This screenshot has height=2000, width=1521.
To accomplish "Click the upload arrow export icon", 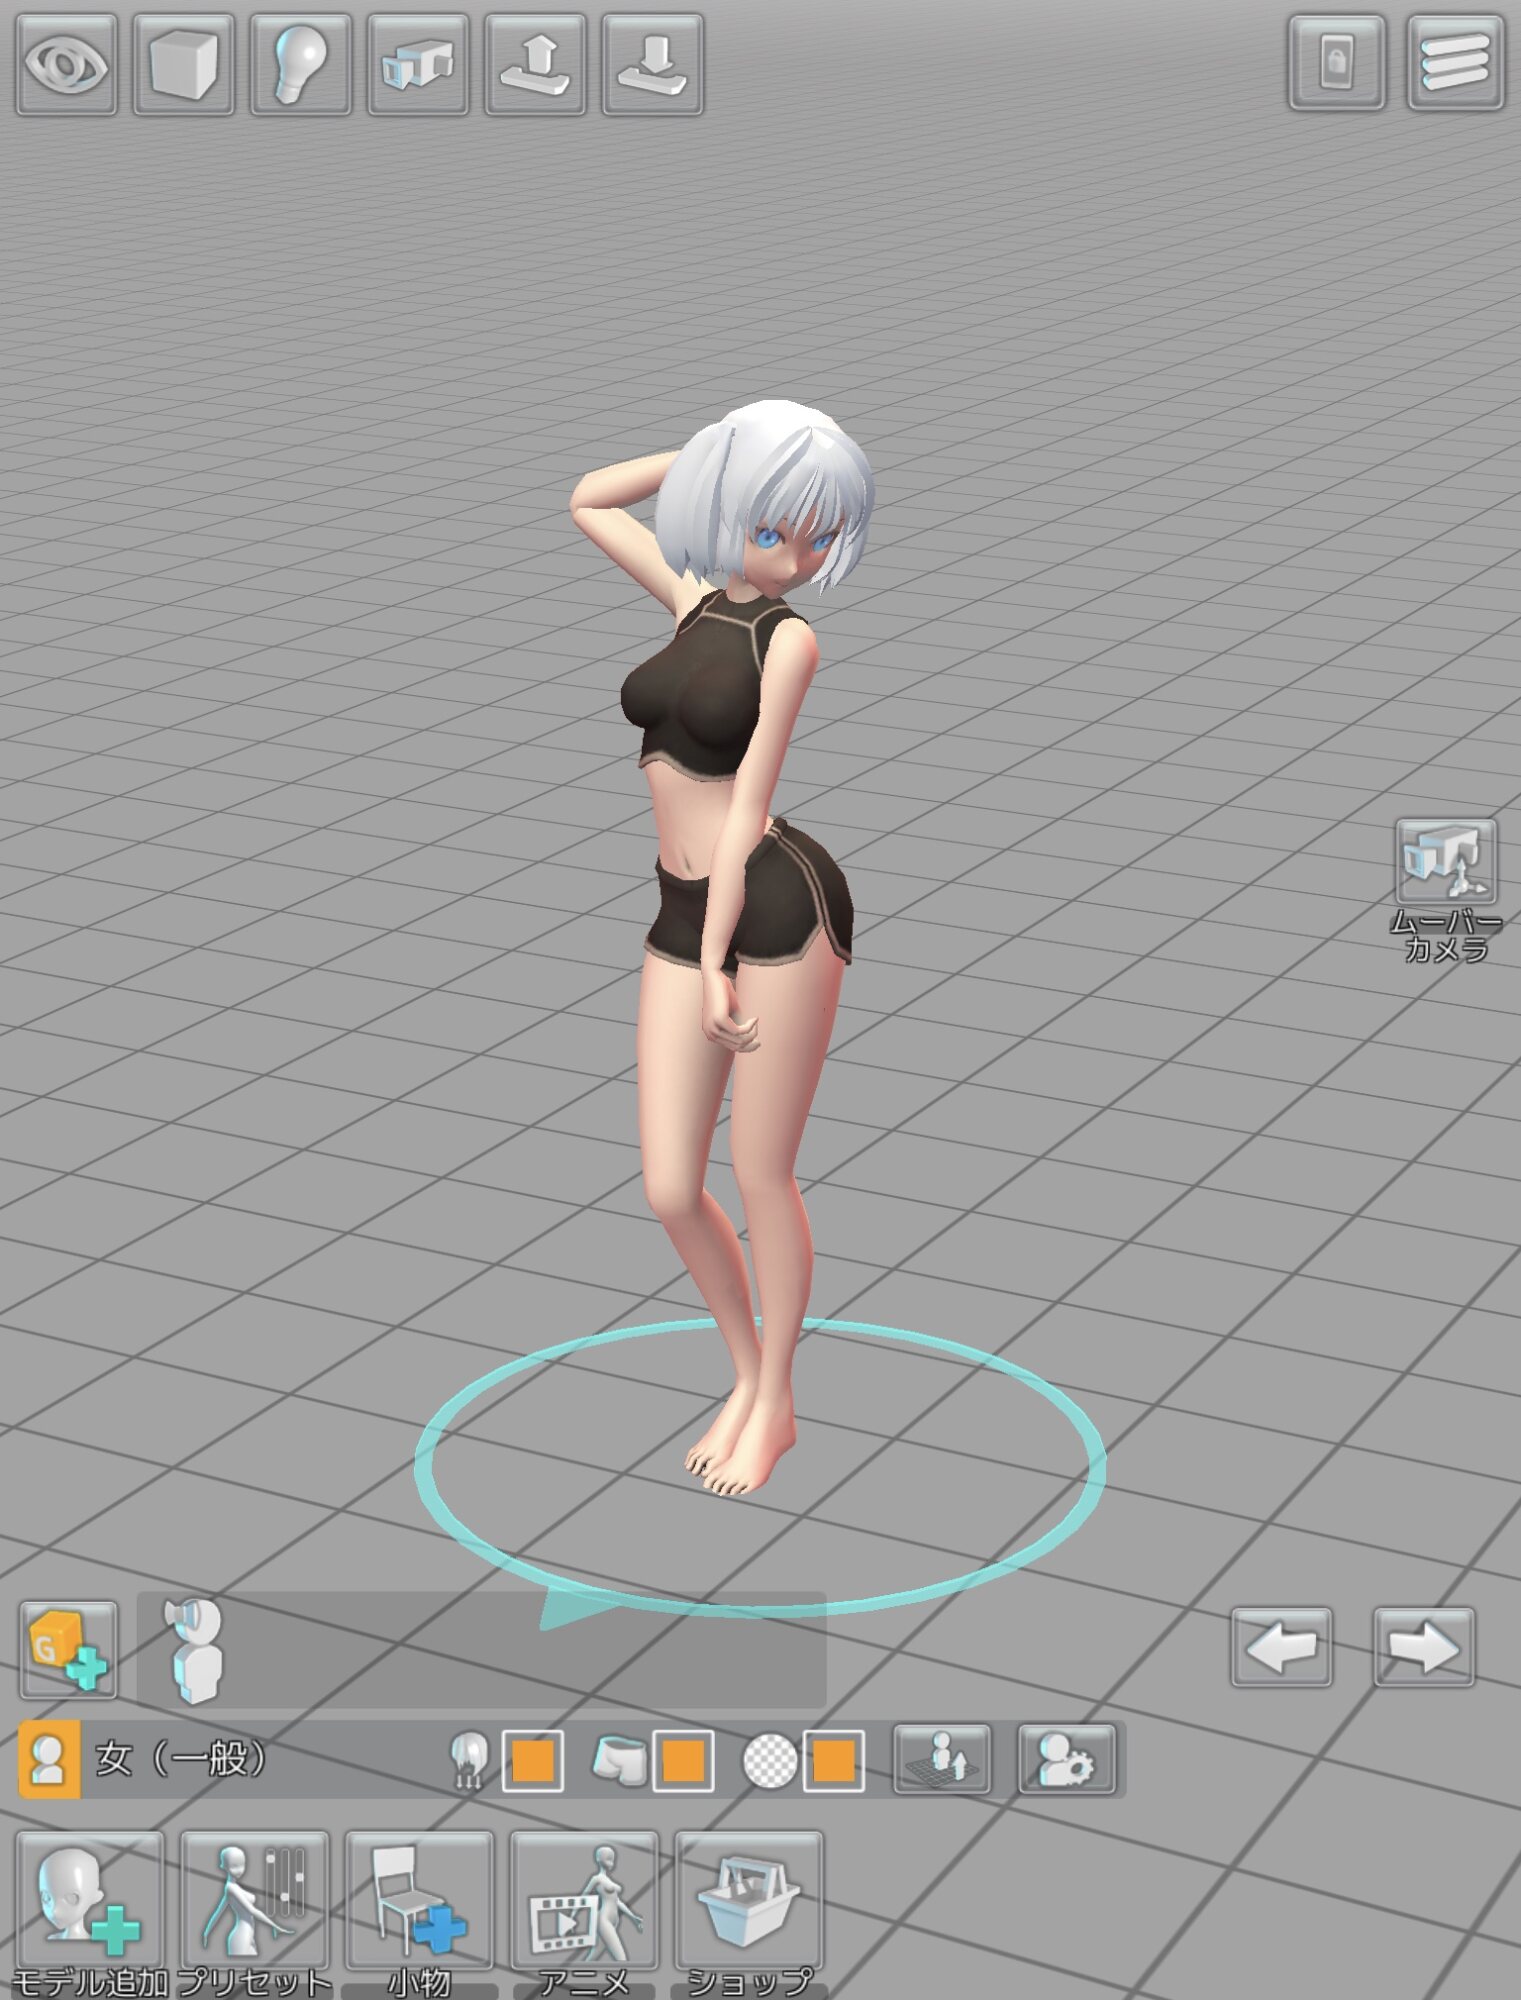I will [x=535, y=65].
